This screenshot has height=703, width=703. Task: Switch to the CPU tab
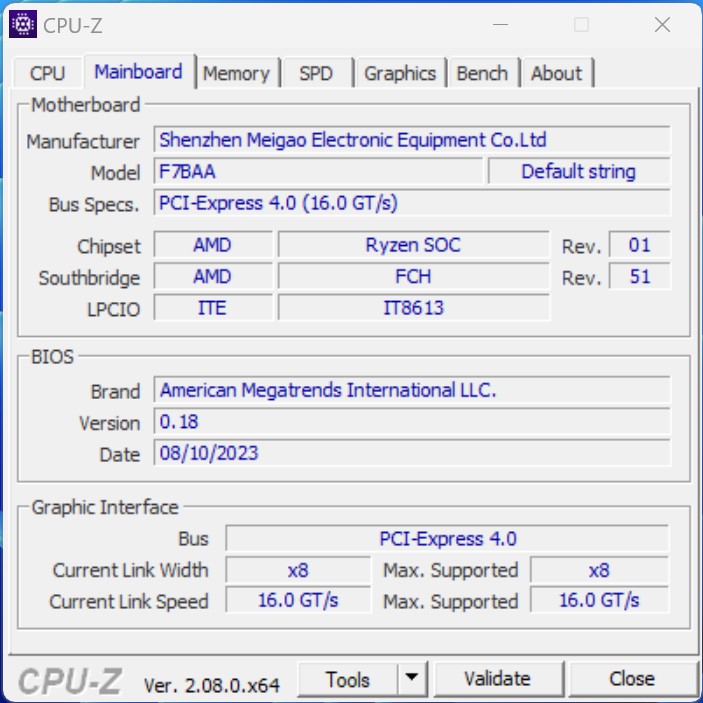(48, 73)
